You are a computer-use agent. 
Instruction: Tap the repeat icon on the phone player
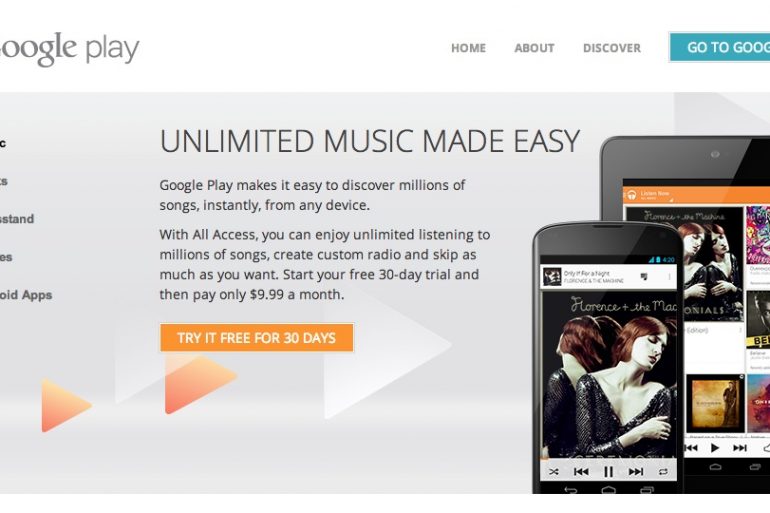(663, 472)
